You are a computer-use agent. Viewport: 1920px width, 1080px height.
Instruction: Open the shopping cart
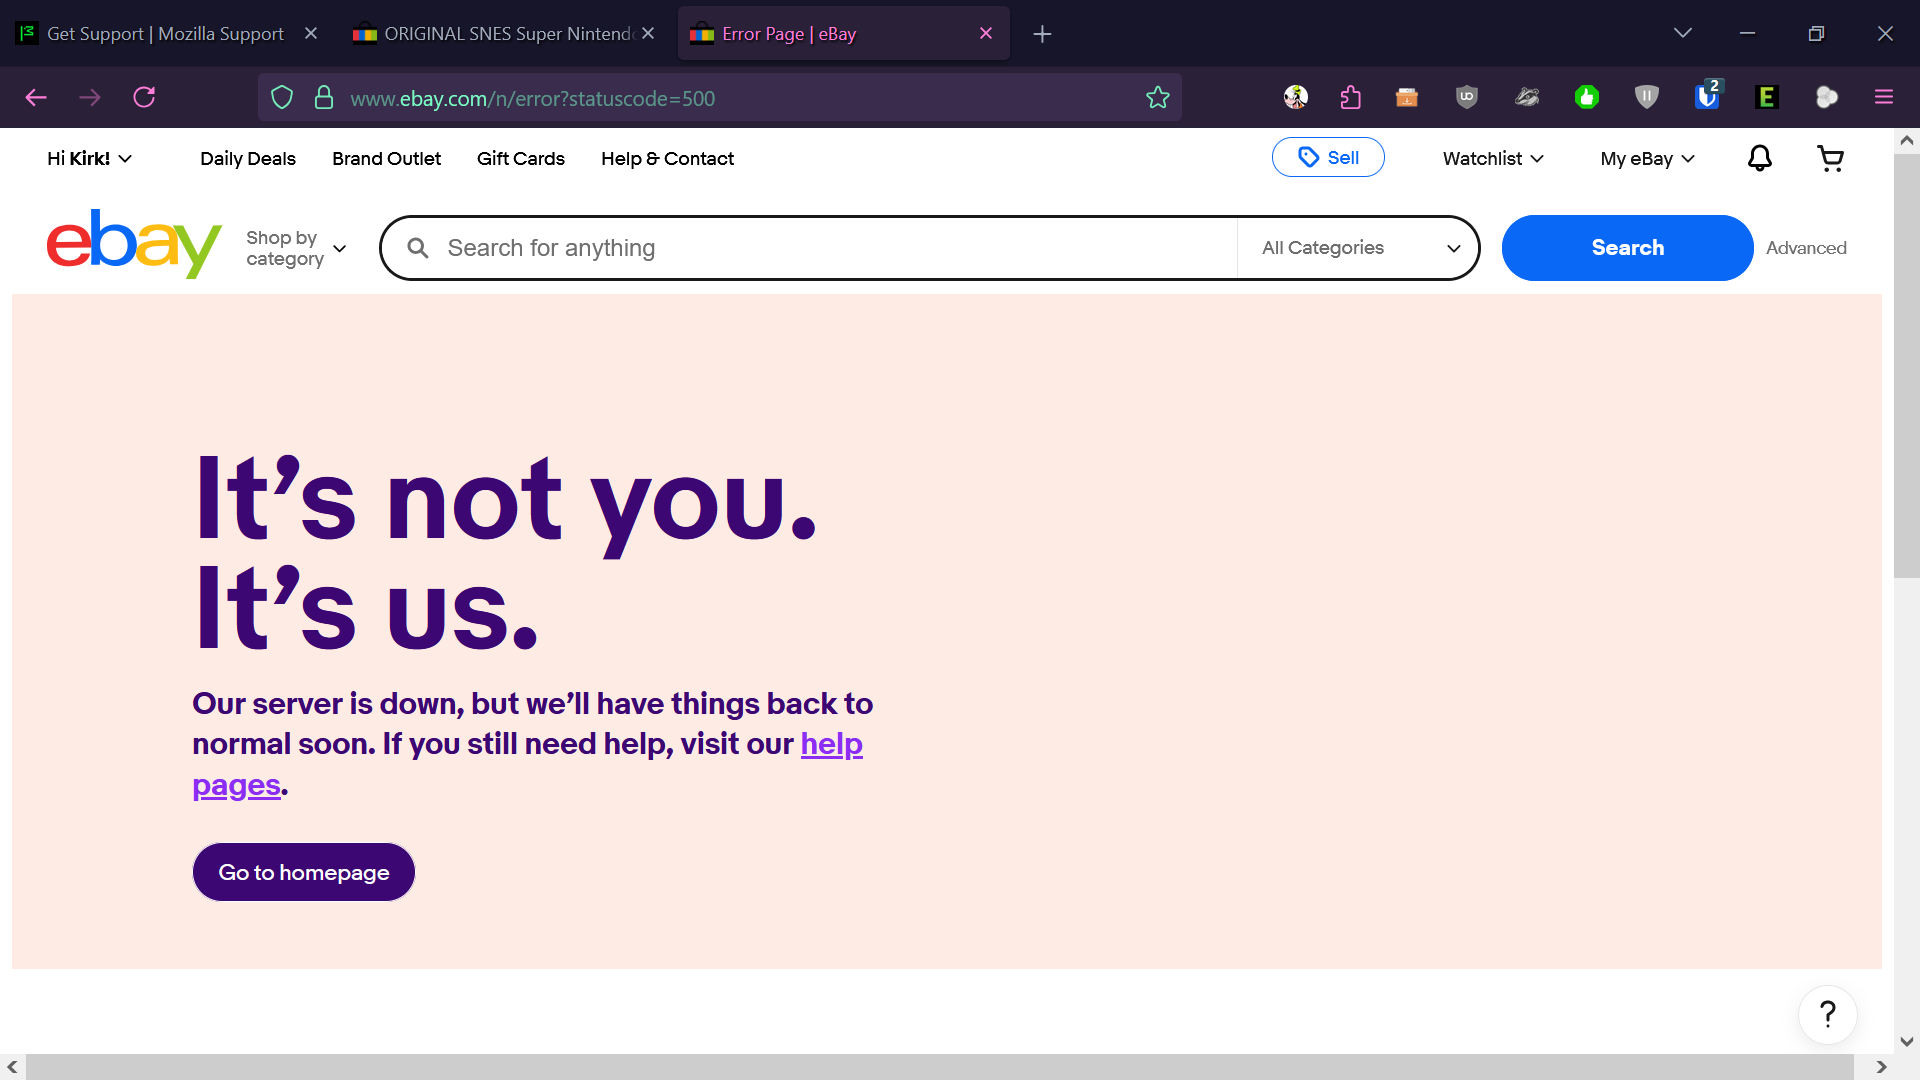click(x=1830, y=158)
